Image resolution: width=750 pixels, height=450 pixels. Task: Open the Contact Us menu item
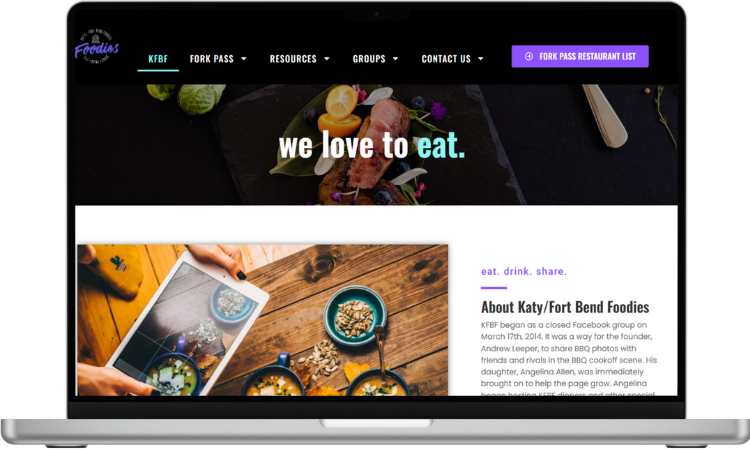(x=446, y=59)
